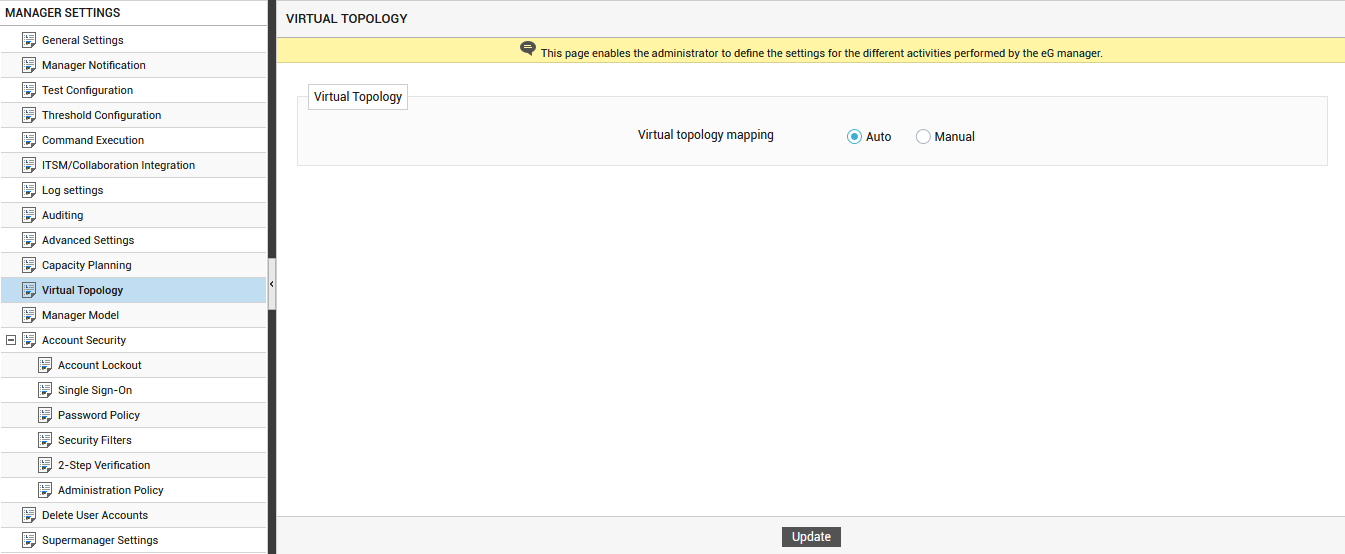Open Manager Model settings
Screen dimensions: 1345x554
click(80, 315)
